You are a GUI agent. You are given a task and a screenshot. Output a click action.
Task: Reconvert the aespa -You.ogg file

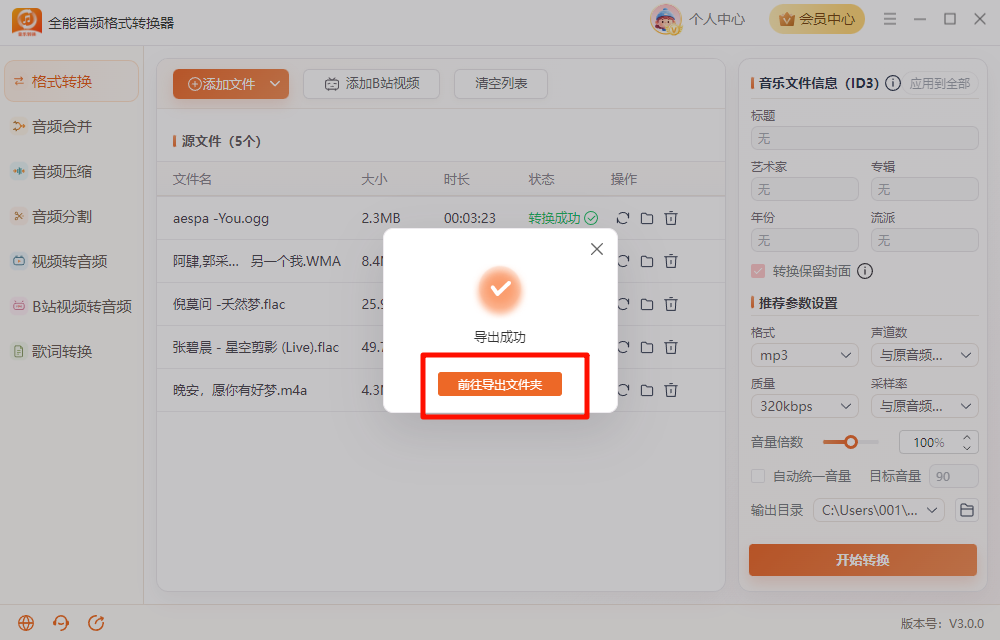point(623,218)
